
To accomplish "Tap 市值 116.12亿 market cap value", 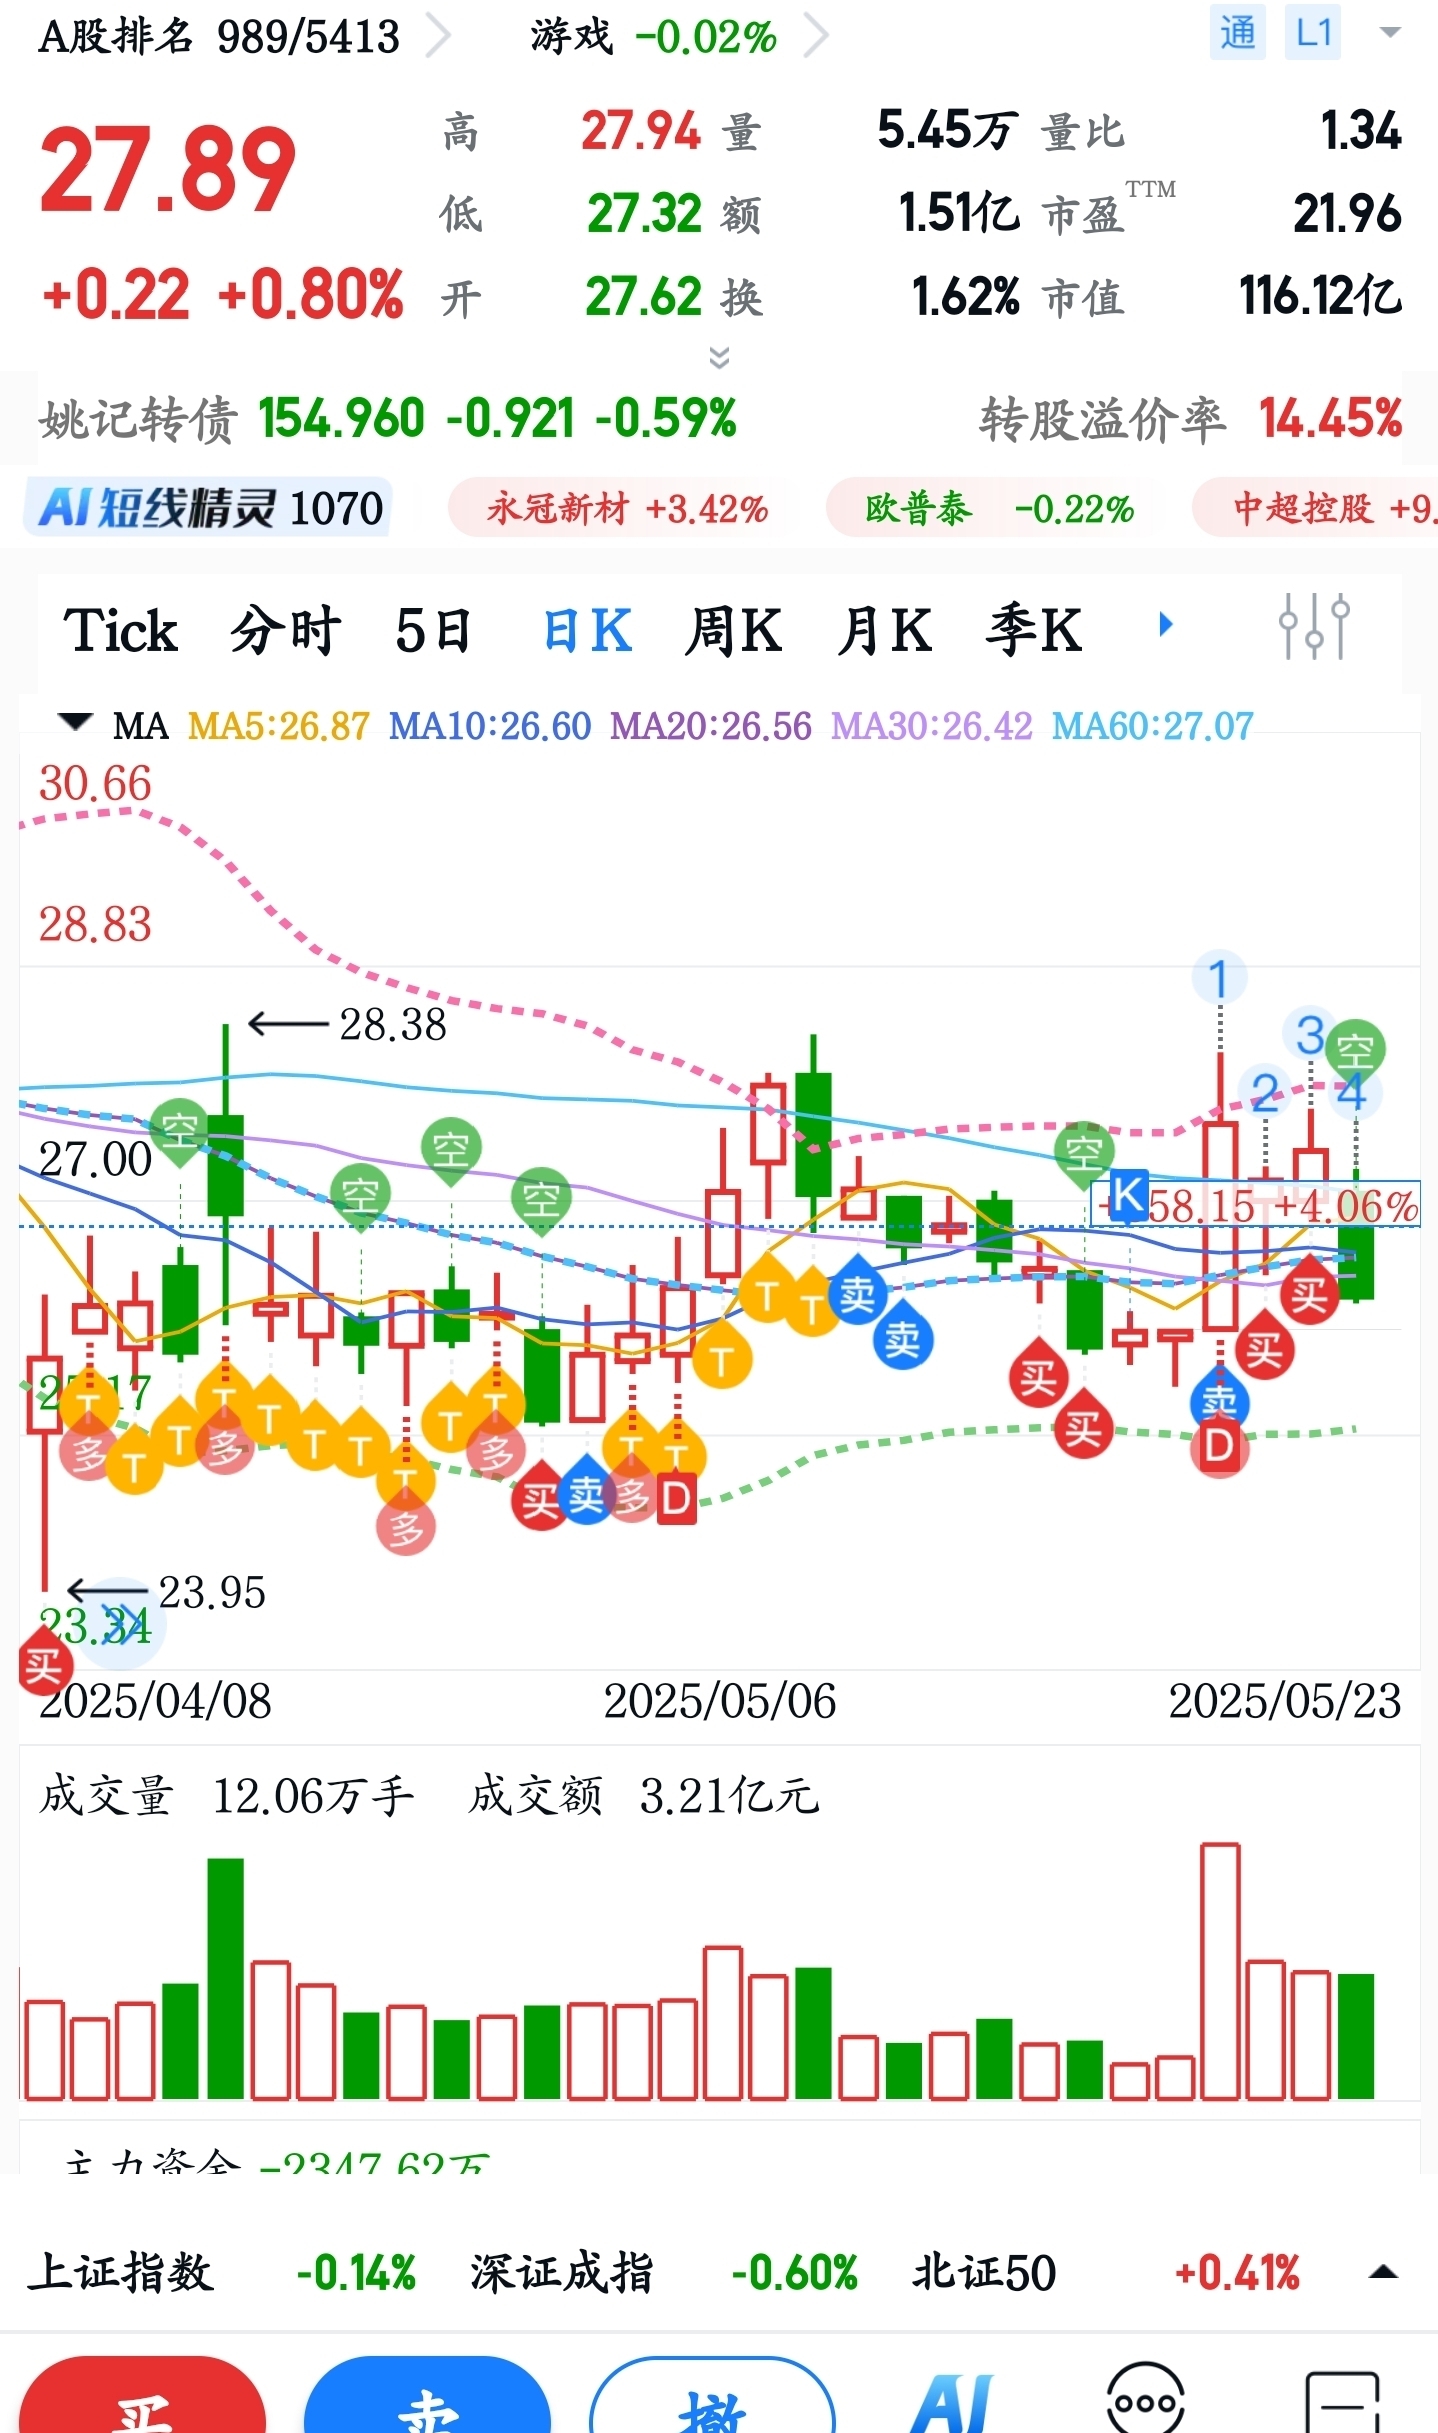I will pos(1320,296).
